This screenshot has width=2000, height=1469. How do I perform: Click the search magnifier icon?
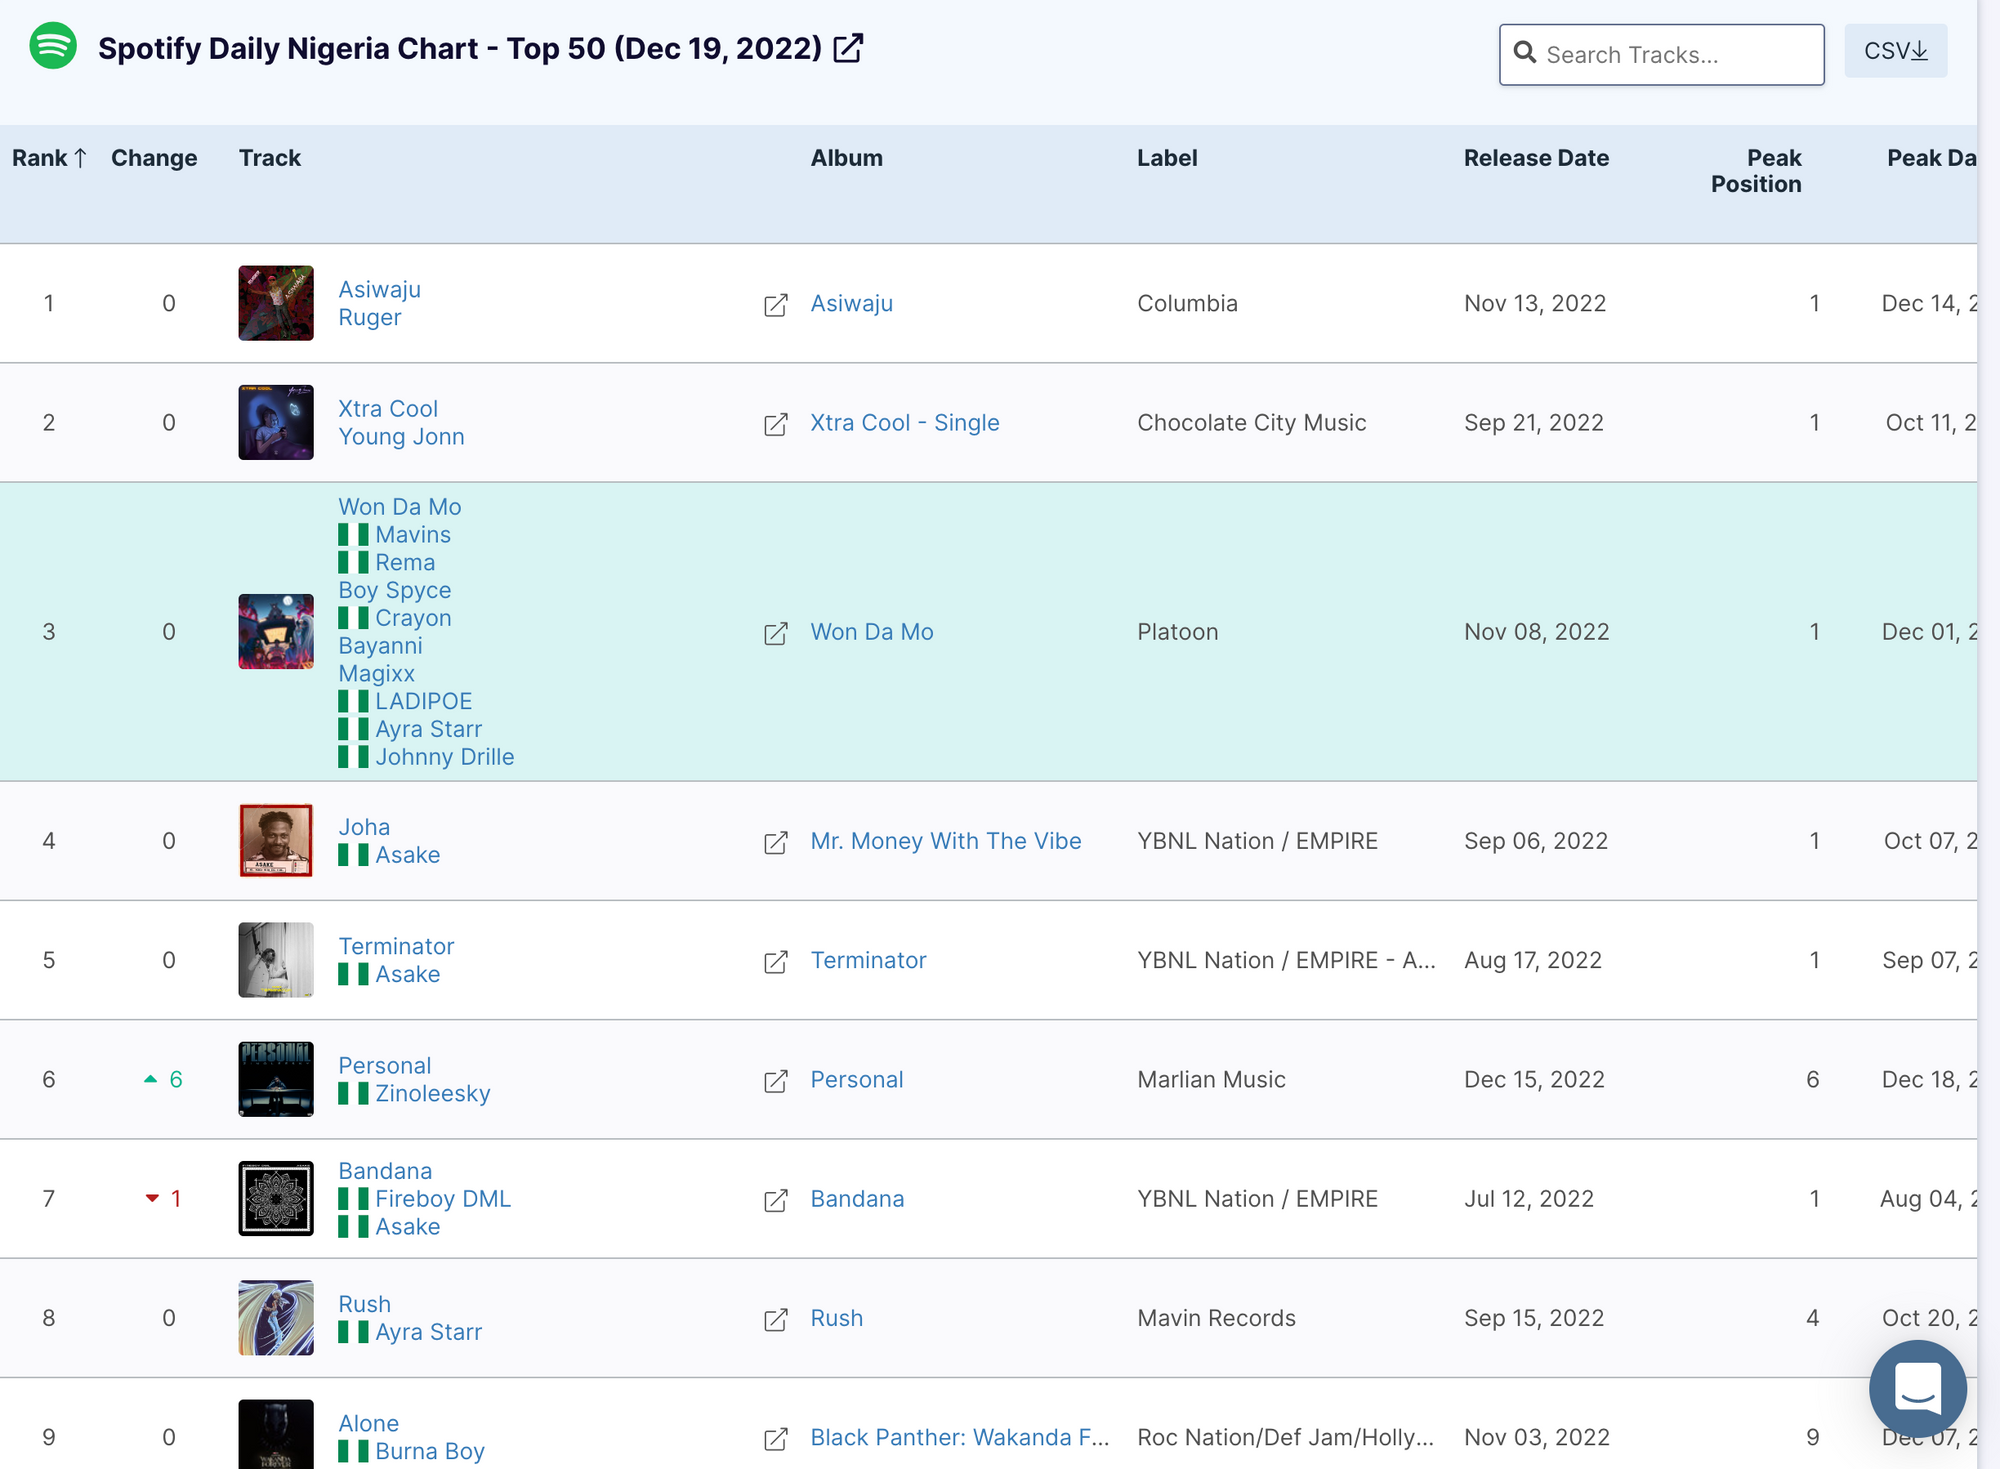coord(1525,53)
